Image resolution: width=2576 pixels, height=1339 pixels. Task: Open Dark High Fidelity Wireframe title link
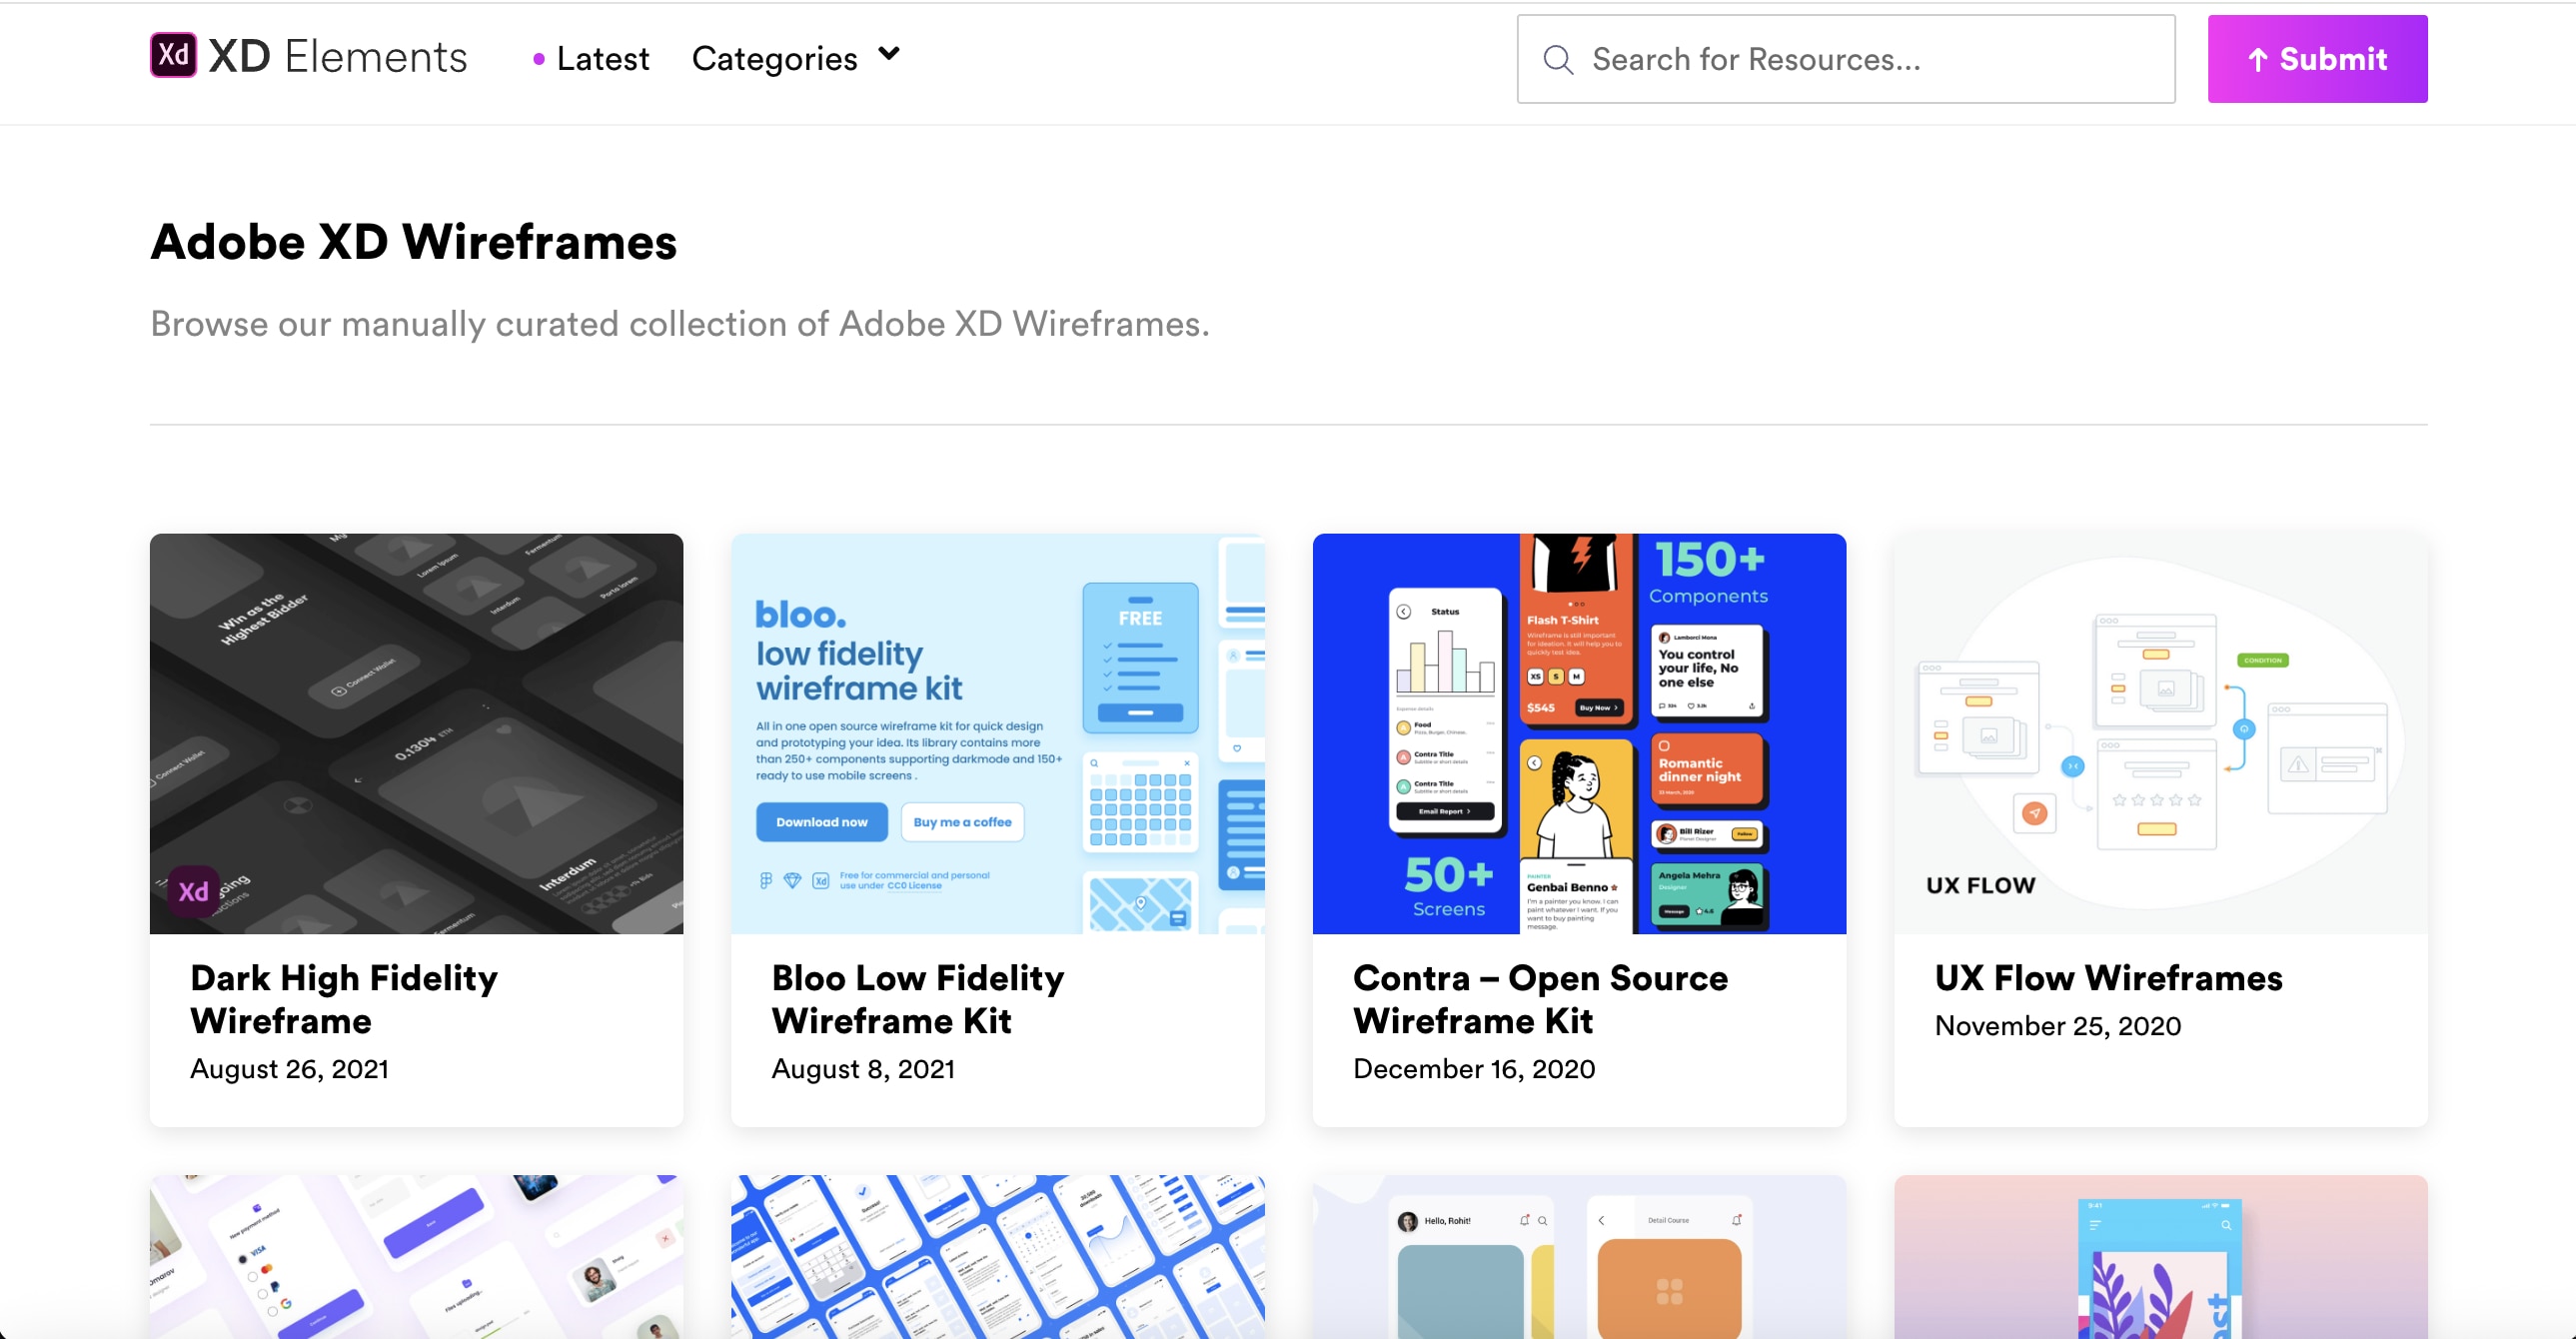(343, 999)
